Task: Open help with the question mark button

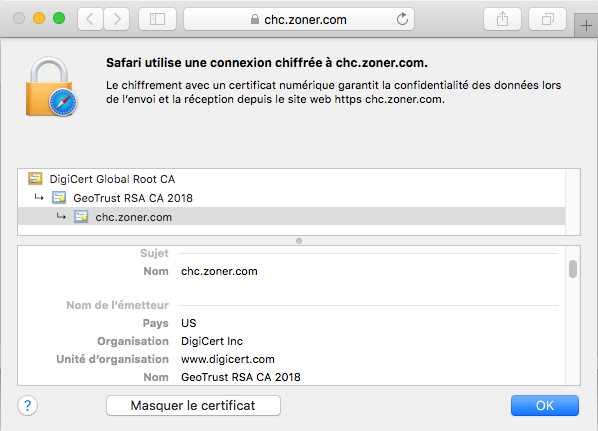Action: [x=27, y=405]
